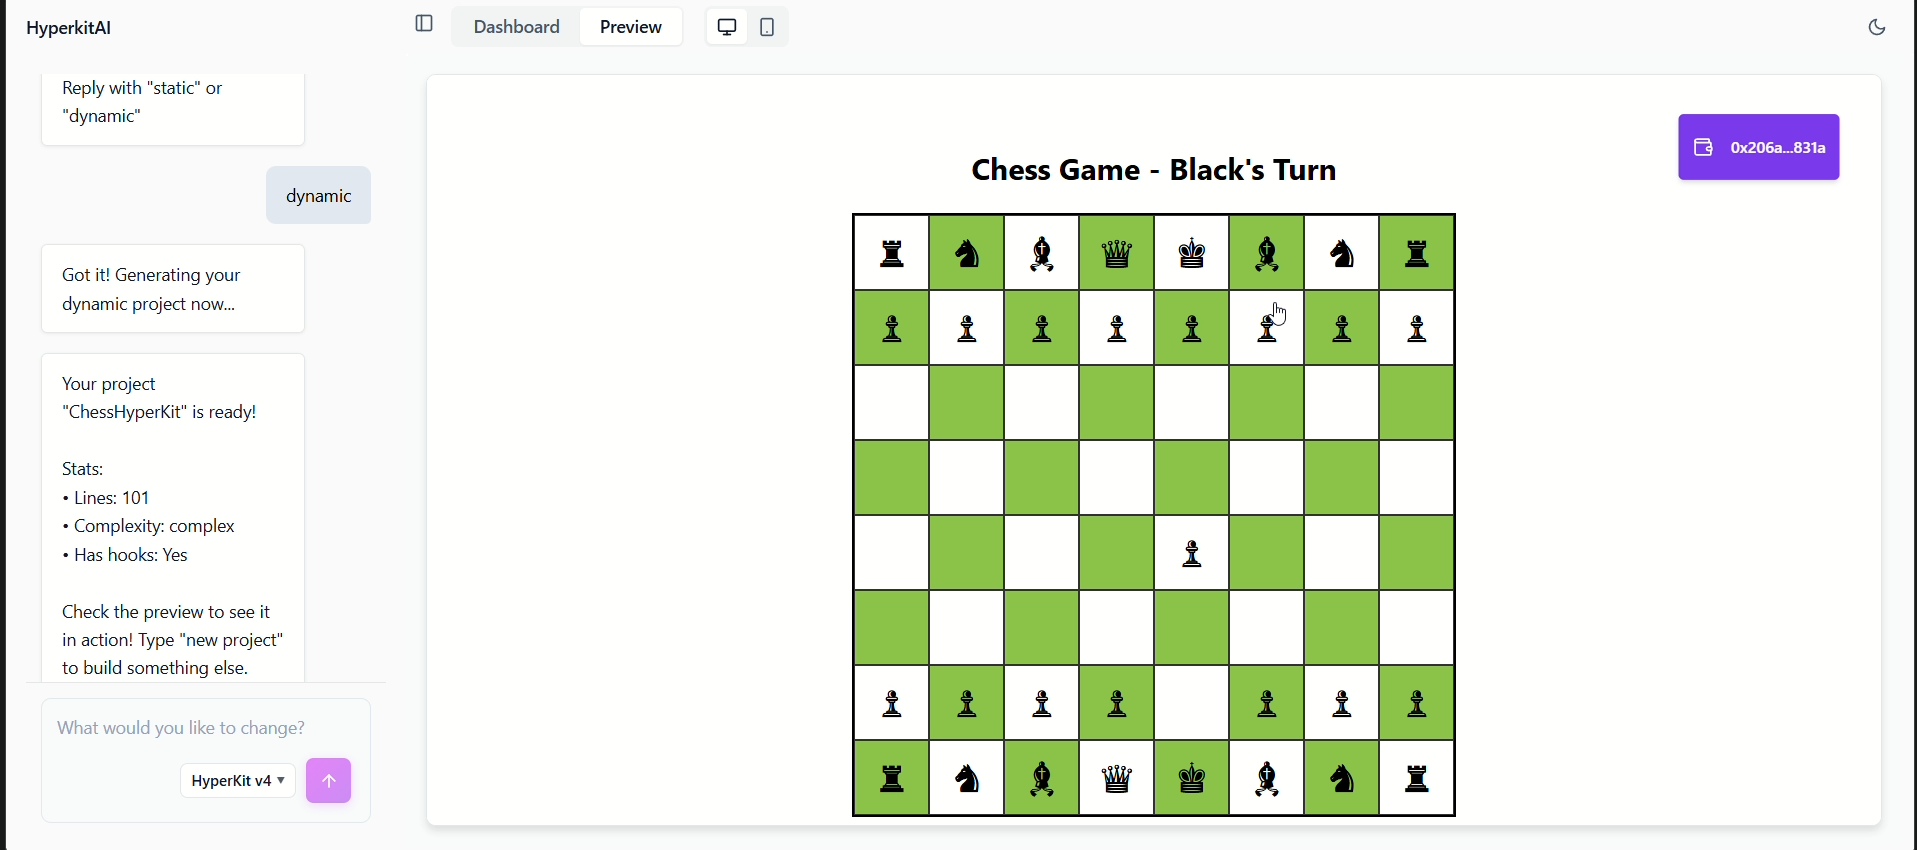This screenshot has width=1917, height=850.
Task: Click the bottom-row king piece
Action: pyautogui.click(x=1192, y=779)
